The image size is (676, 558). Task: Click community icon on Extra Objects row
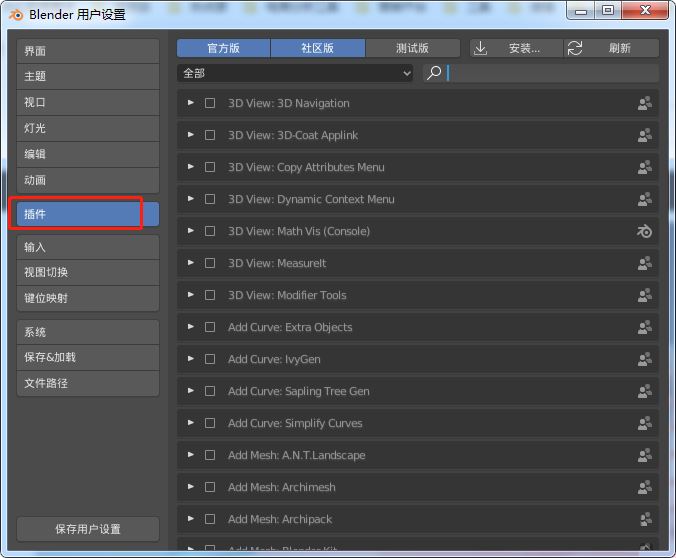(645, 327)
